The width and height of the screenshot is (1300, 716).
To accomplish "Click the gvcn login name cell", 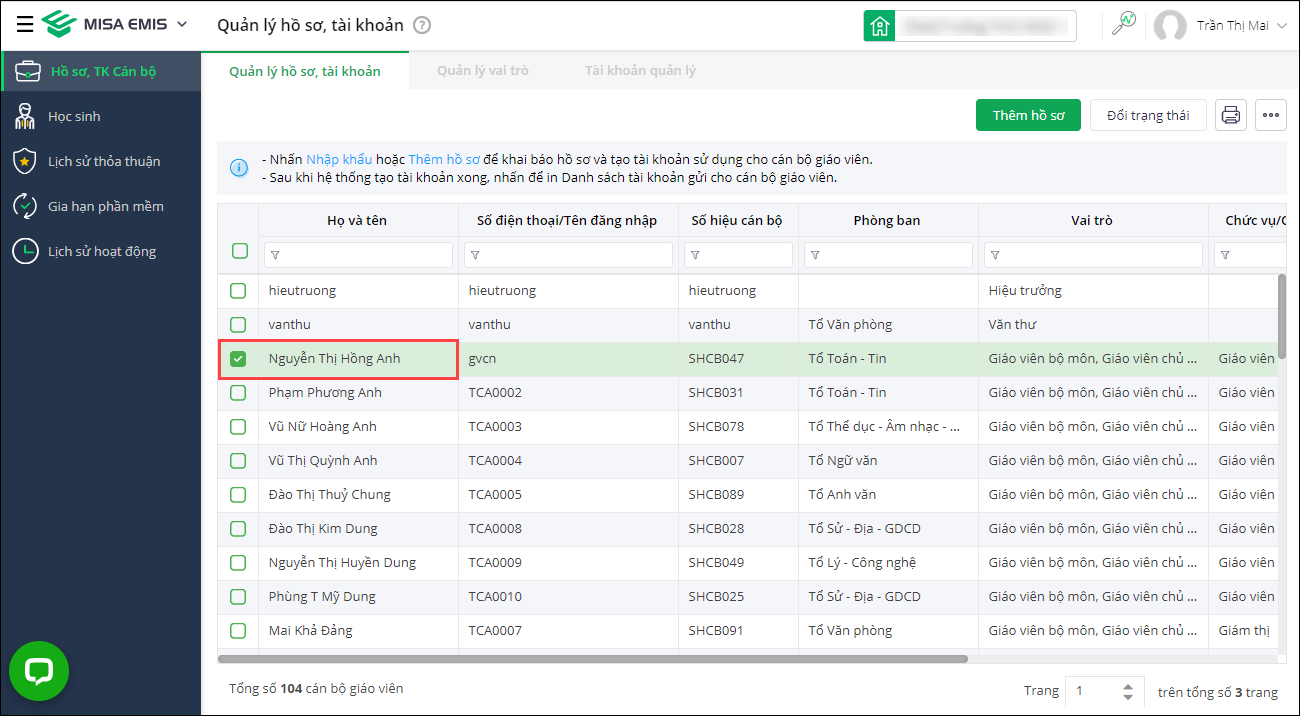I will [x=568, y=359].
